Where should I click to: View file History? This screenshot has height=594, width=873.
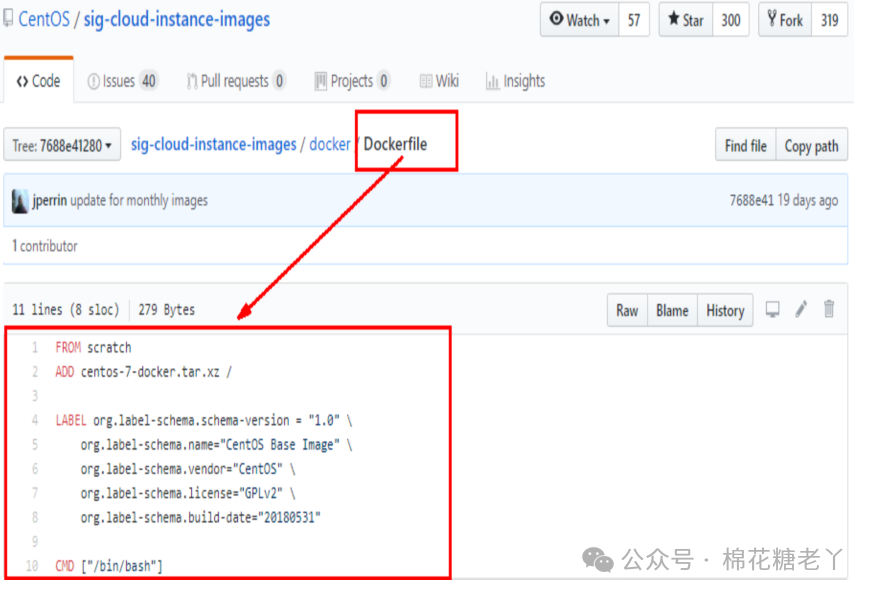pyautogui.click(x=725, y=311)
